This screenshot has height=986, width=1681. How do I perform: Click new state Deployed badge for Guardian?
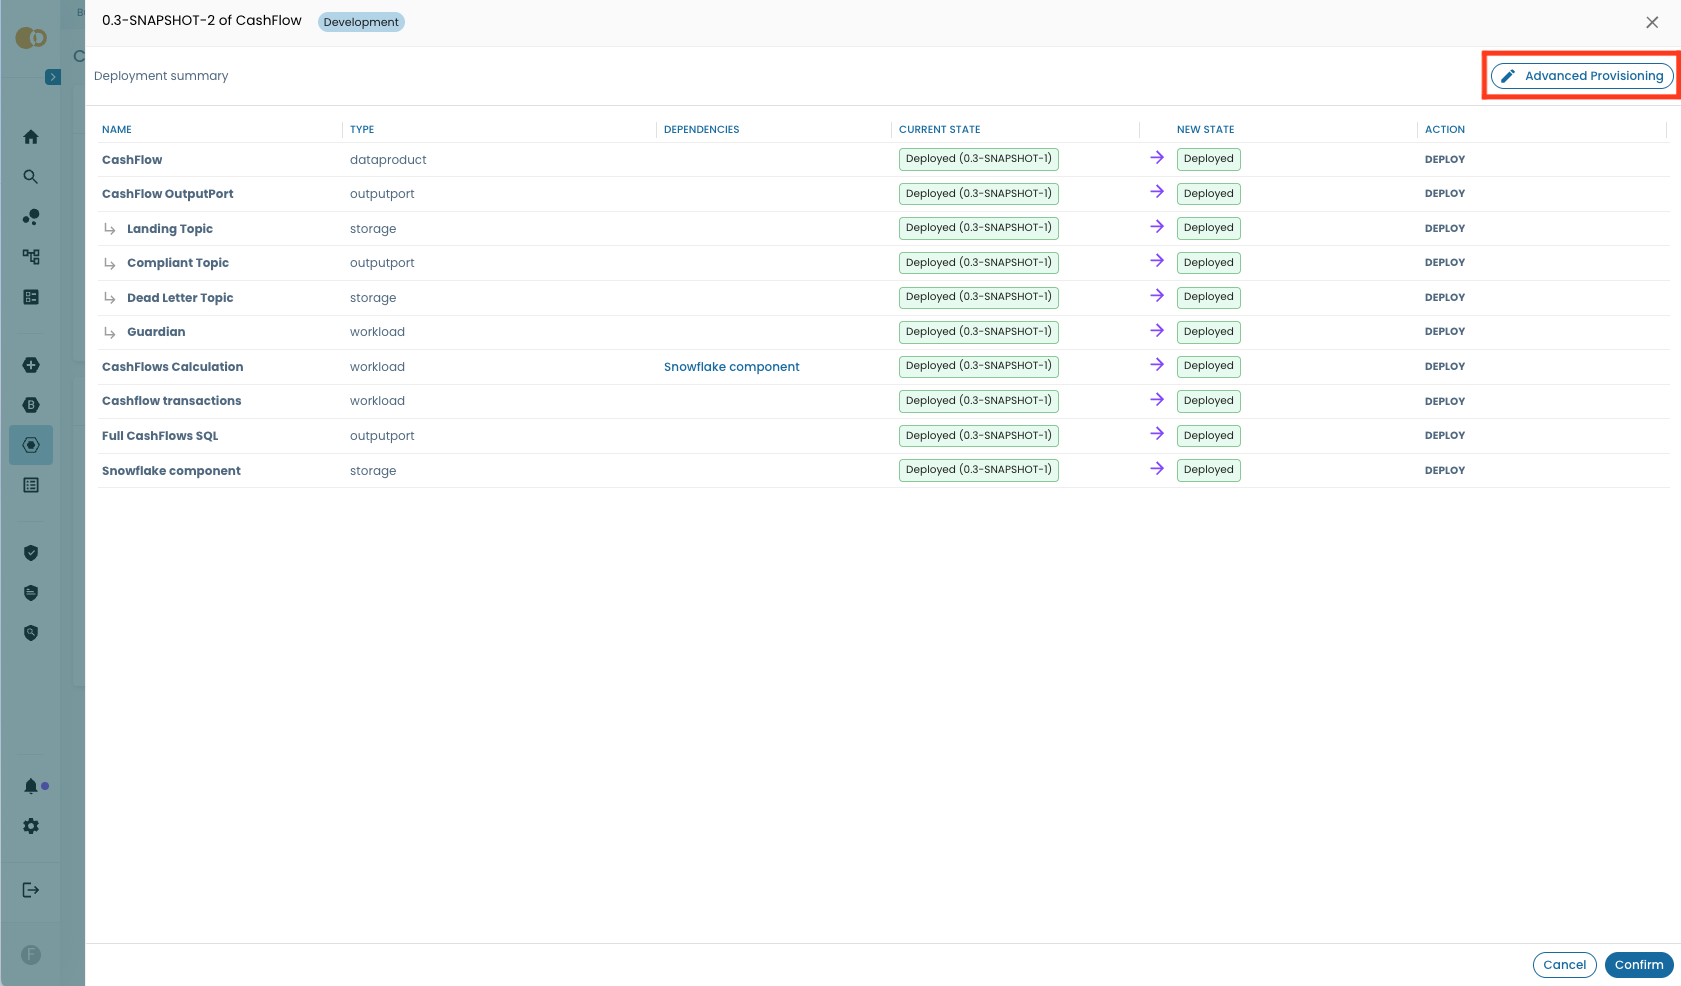[x=1208, y=332]
